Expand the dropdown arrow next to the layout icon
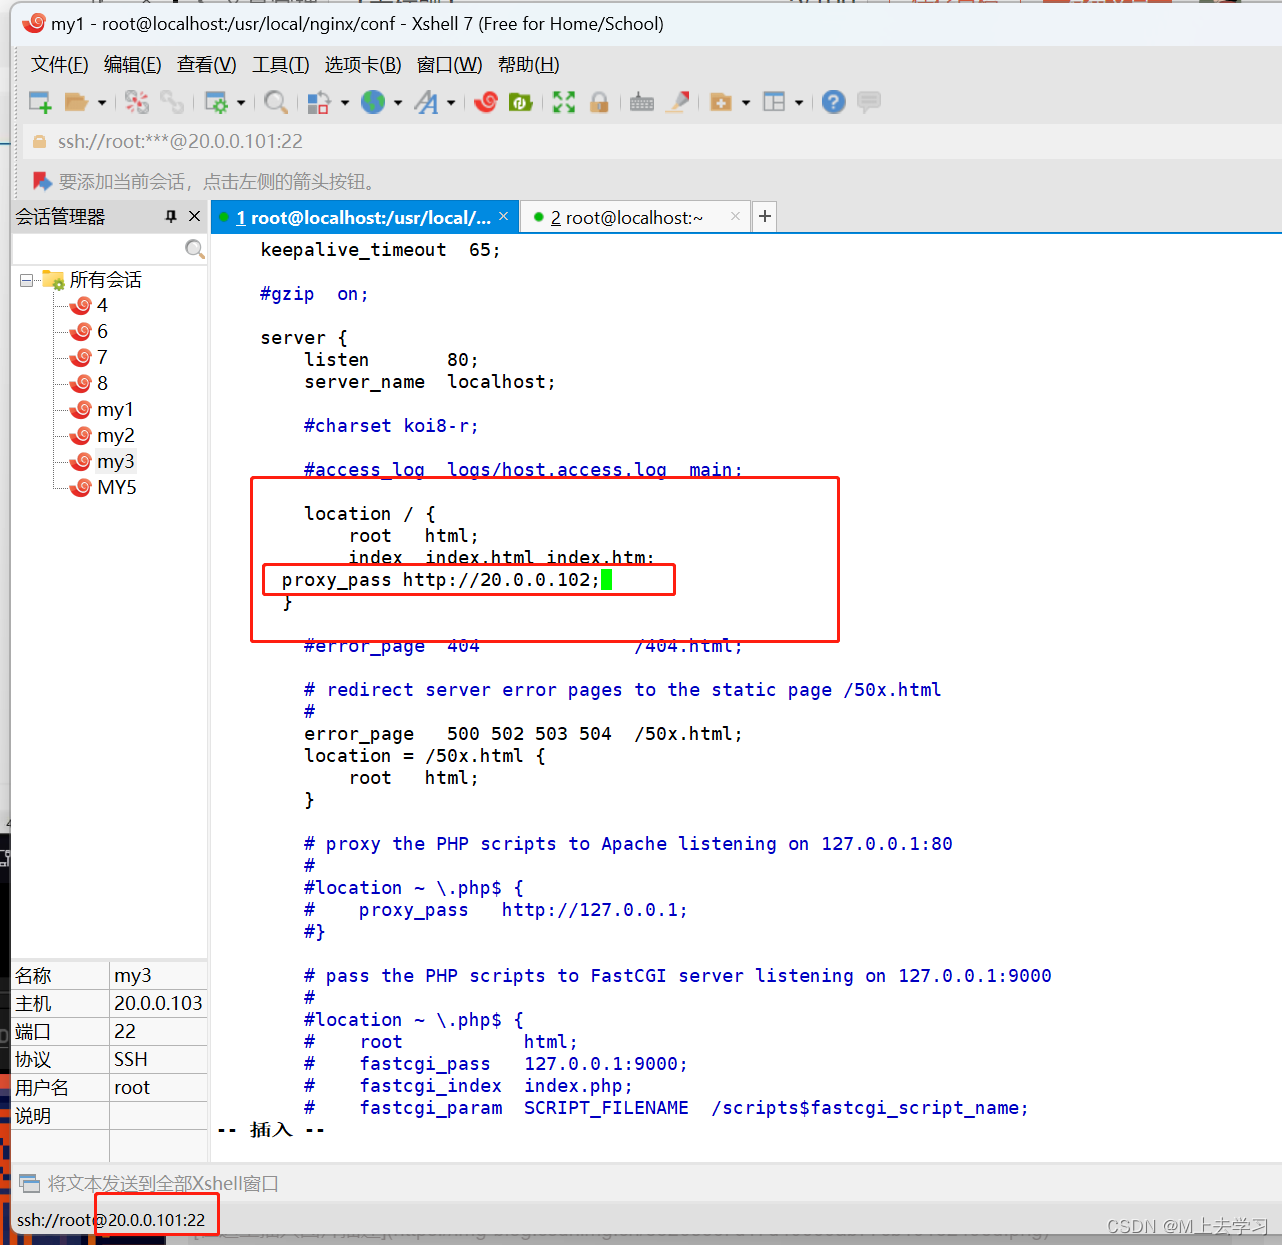 (x=345, y=102)
